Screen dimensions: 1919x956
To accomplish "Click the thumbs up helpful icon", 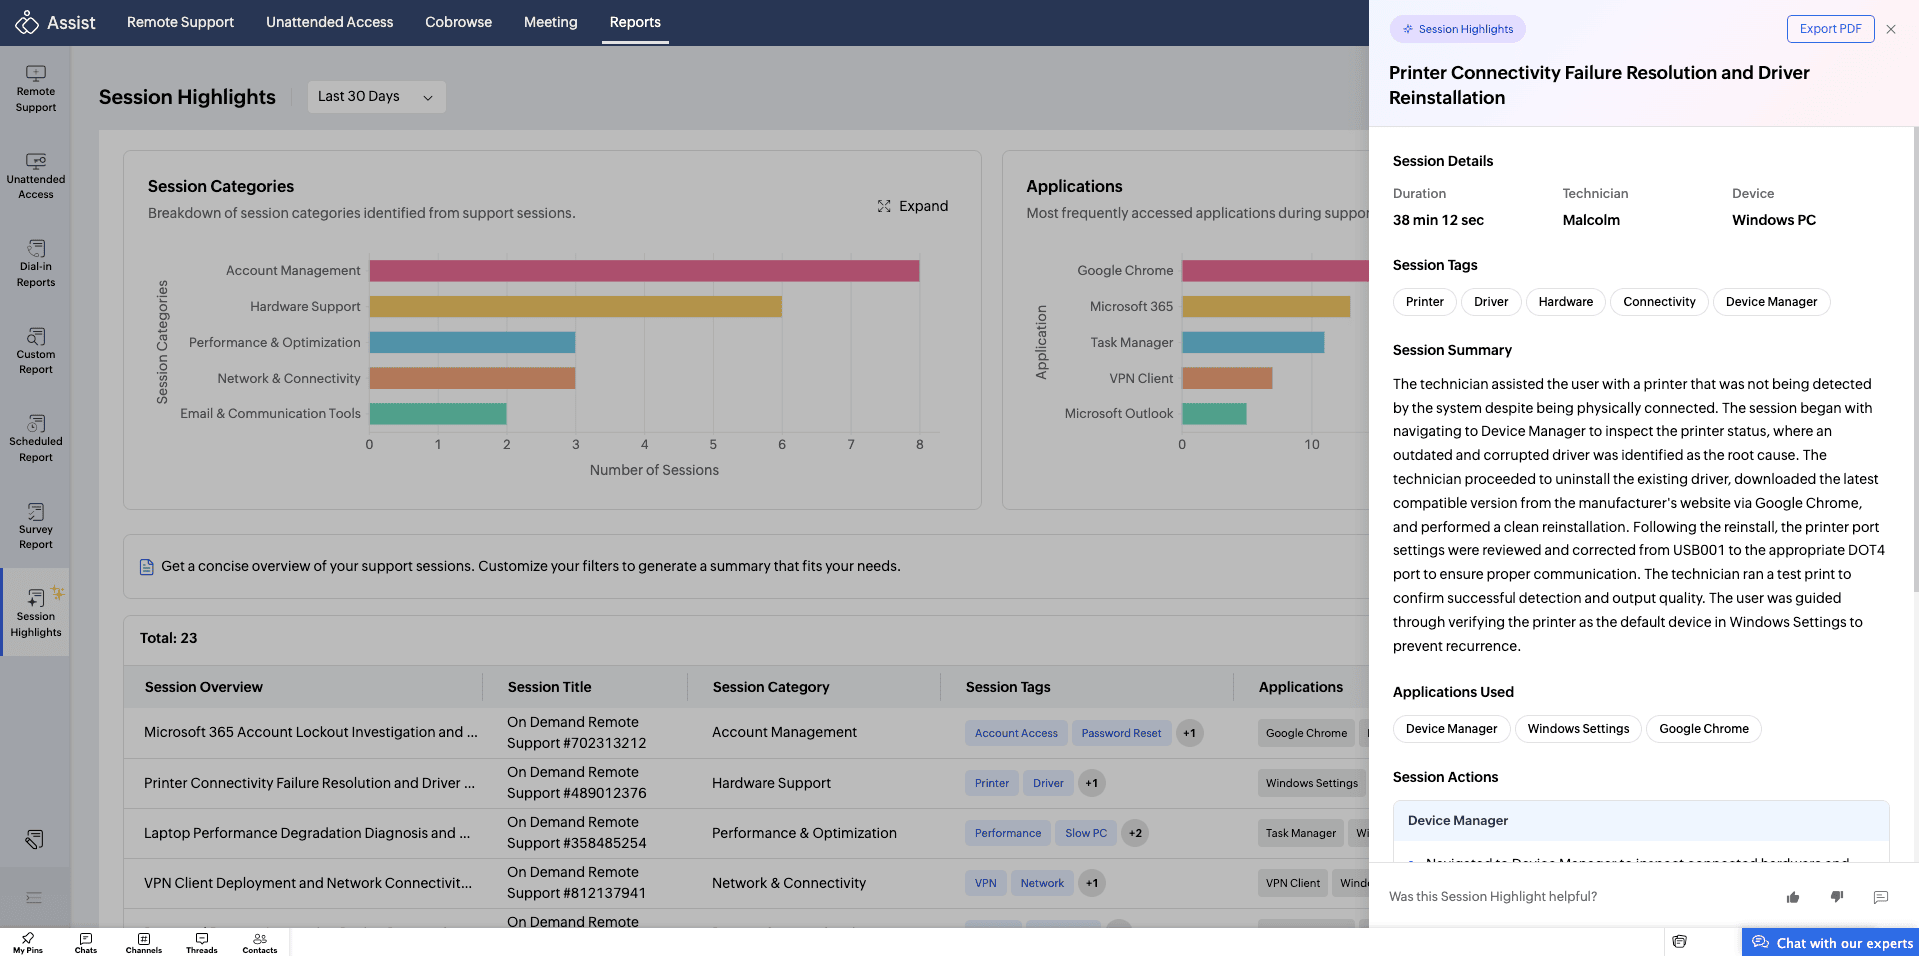I will click(1793, 897).
